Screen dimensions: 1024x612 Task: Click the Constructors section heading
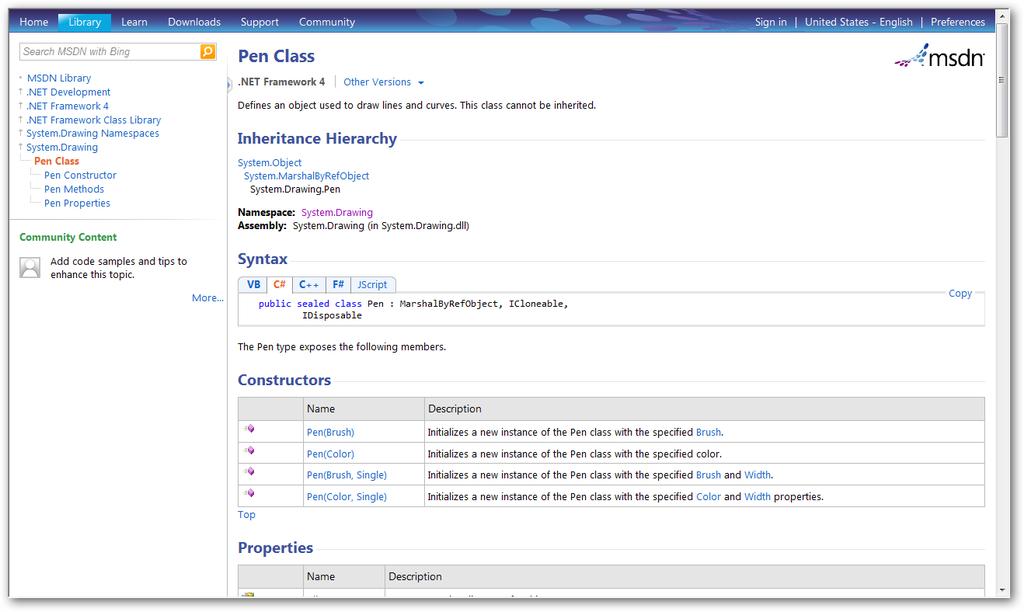[284, 380]
